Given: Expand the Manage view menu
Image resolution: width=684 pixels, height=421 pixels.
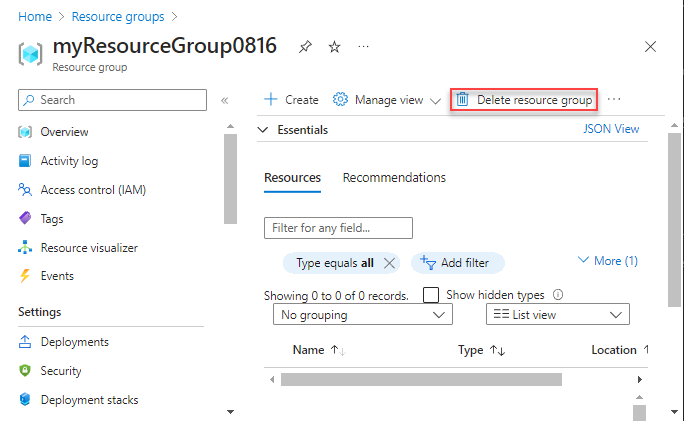Looking at the screenshot, I should (x=387, y=100).
